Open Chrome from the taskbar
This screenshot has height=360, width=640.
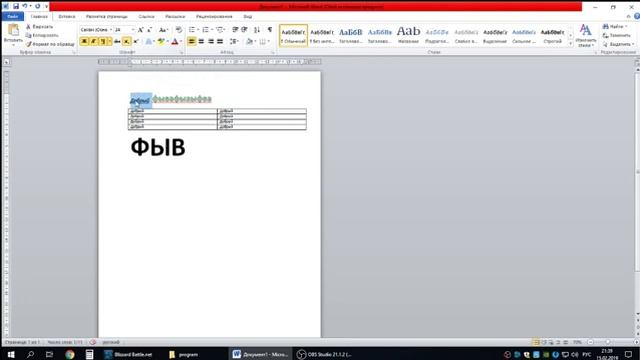(x=70, y=354)
